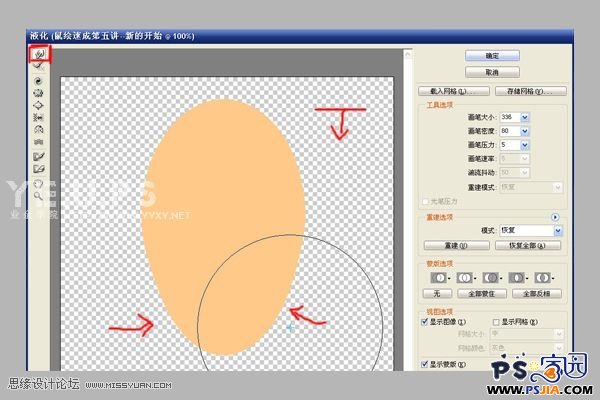Screen dimensions: 600x400
Task: Open the 画笔压力 dropdown arrow
Action: click(525, 145)
